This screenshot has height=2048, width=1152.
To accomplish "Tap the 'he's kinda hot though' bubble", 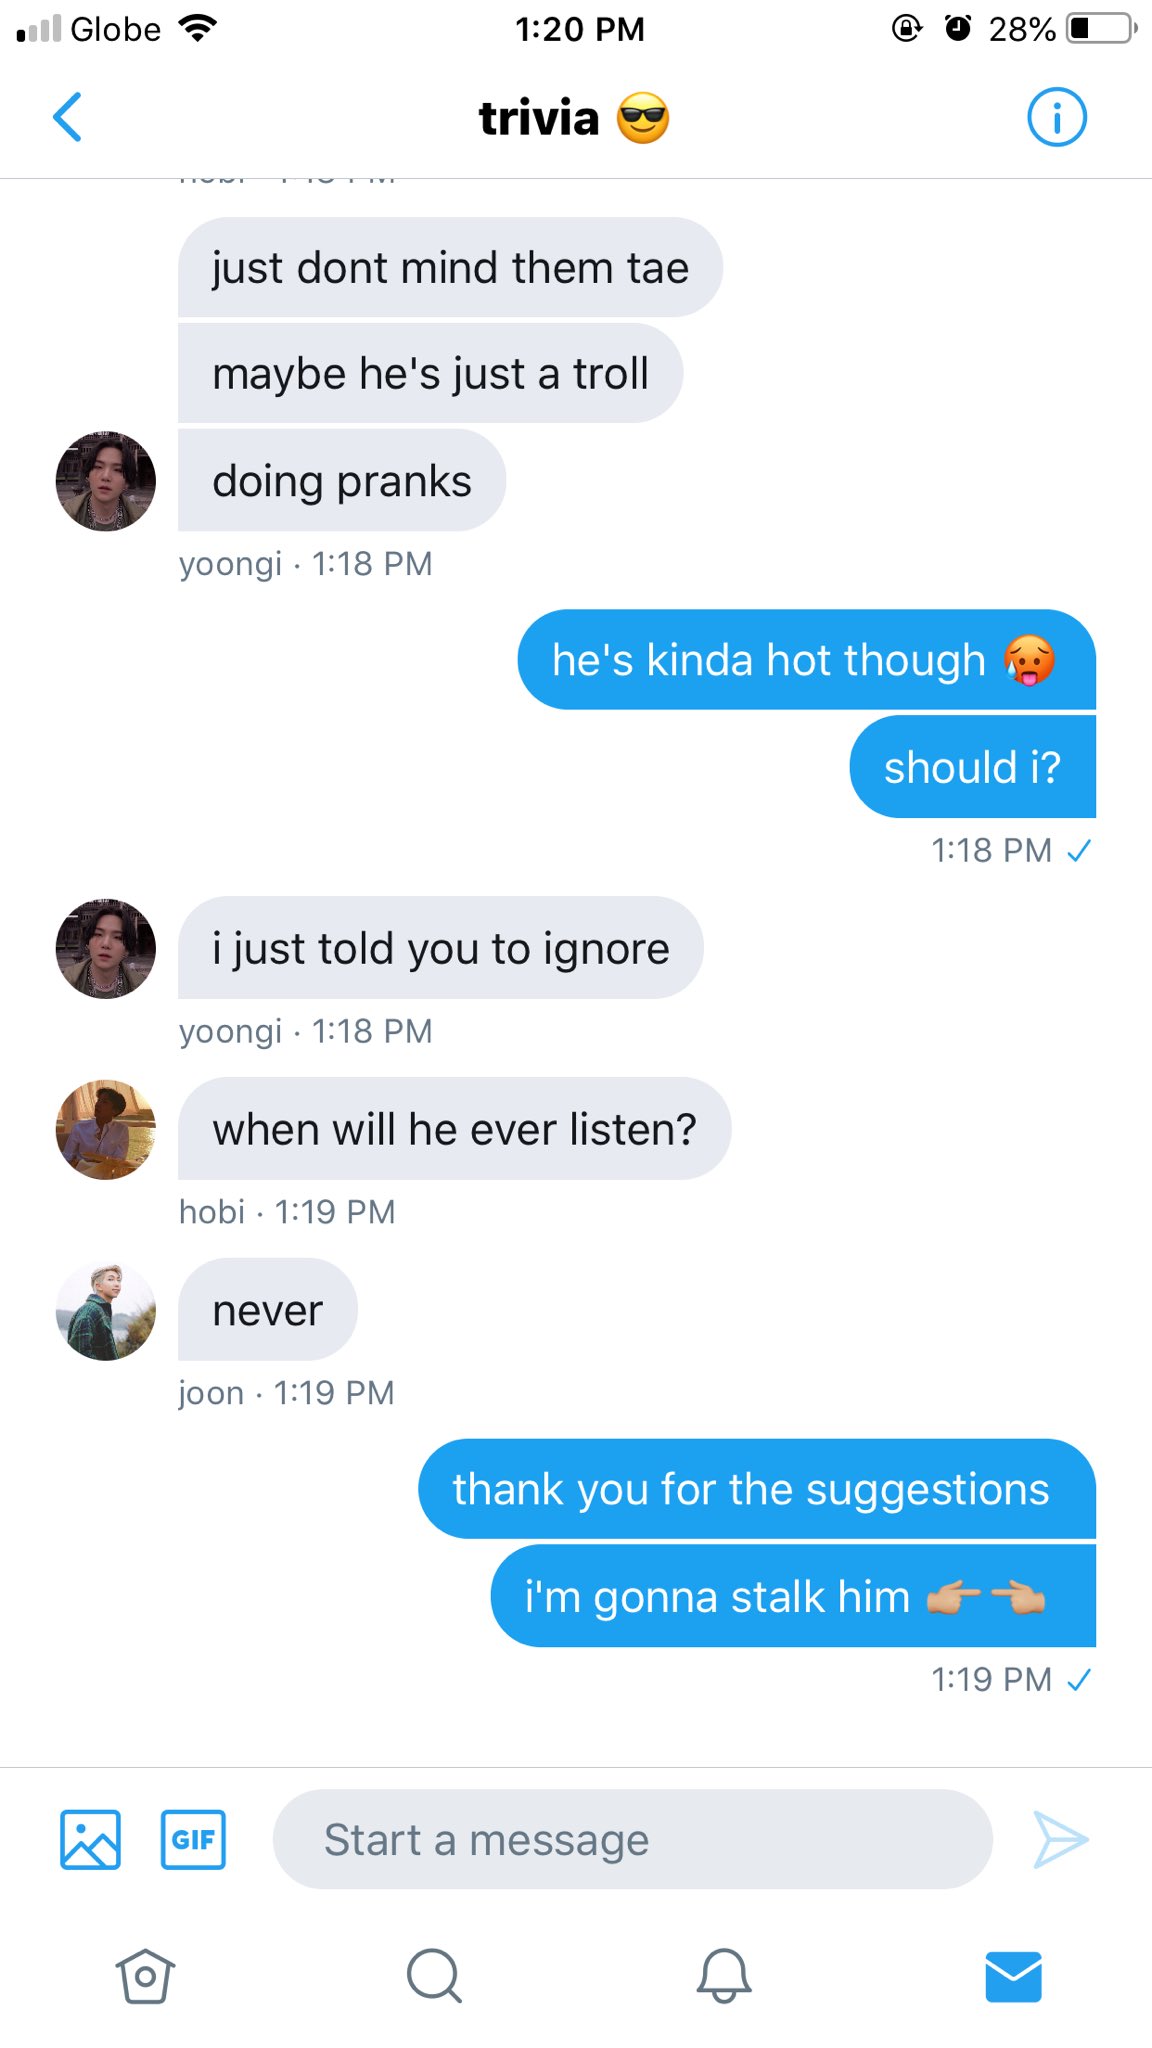I will [806, 660].
